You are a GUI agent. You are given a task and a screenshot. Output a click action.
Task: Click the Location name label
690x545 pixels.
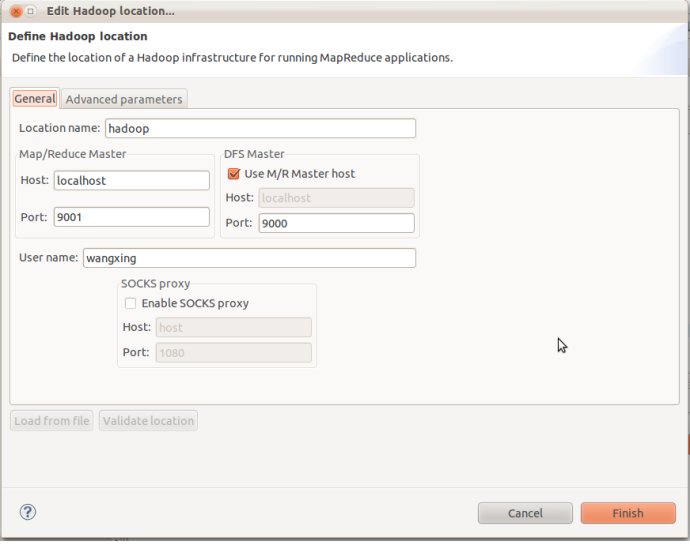(x=59, y=128)
